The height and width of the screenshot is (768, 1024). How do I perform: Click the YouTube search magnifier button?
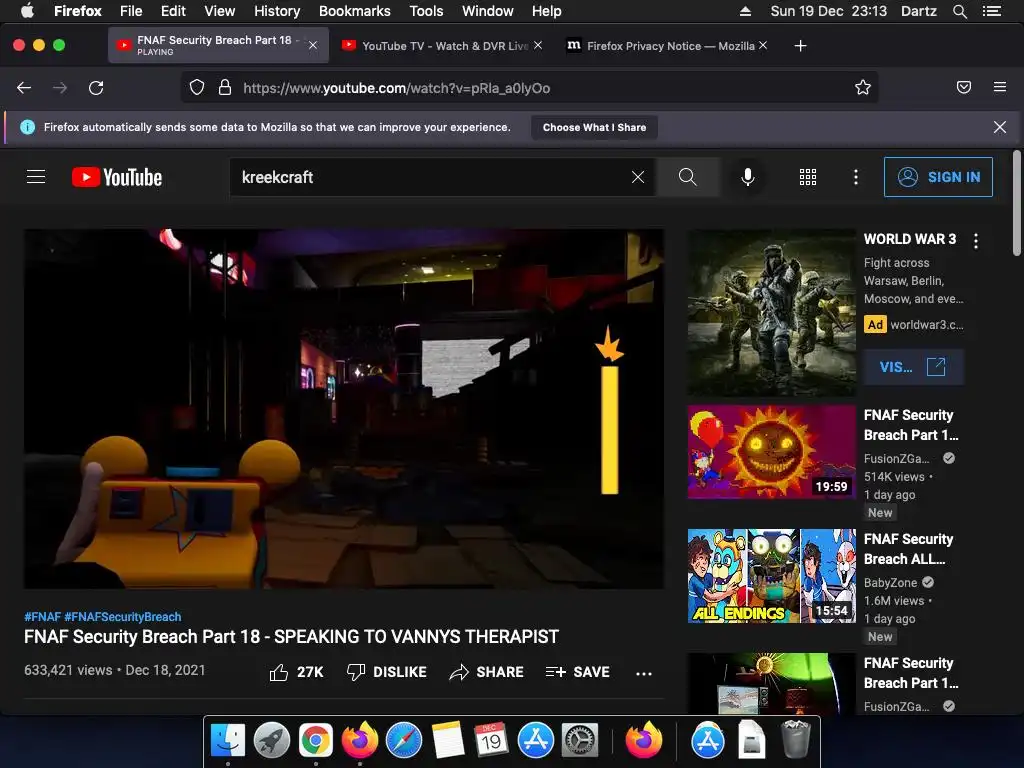coord(688,177)
